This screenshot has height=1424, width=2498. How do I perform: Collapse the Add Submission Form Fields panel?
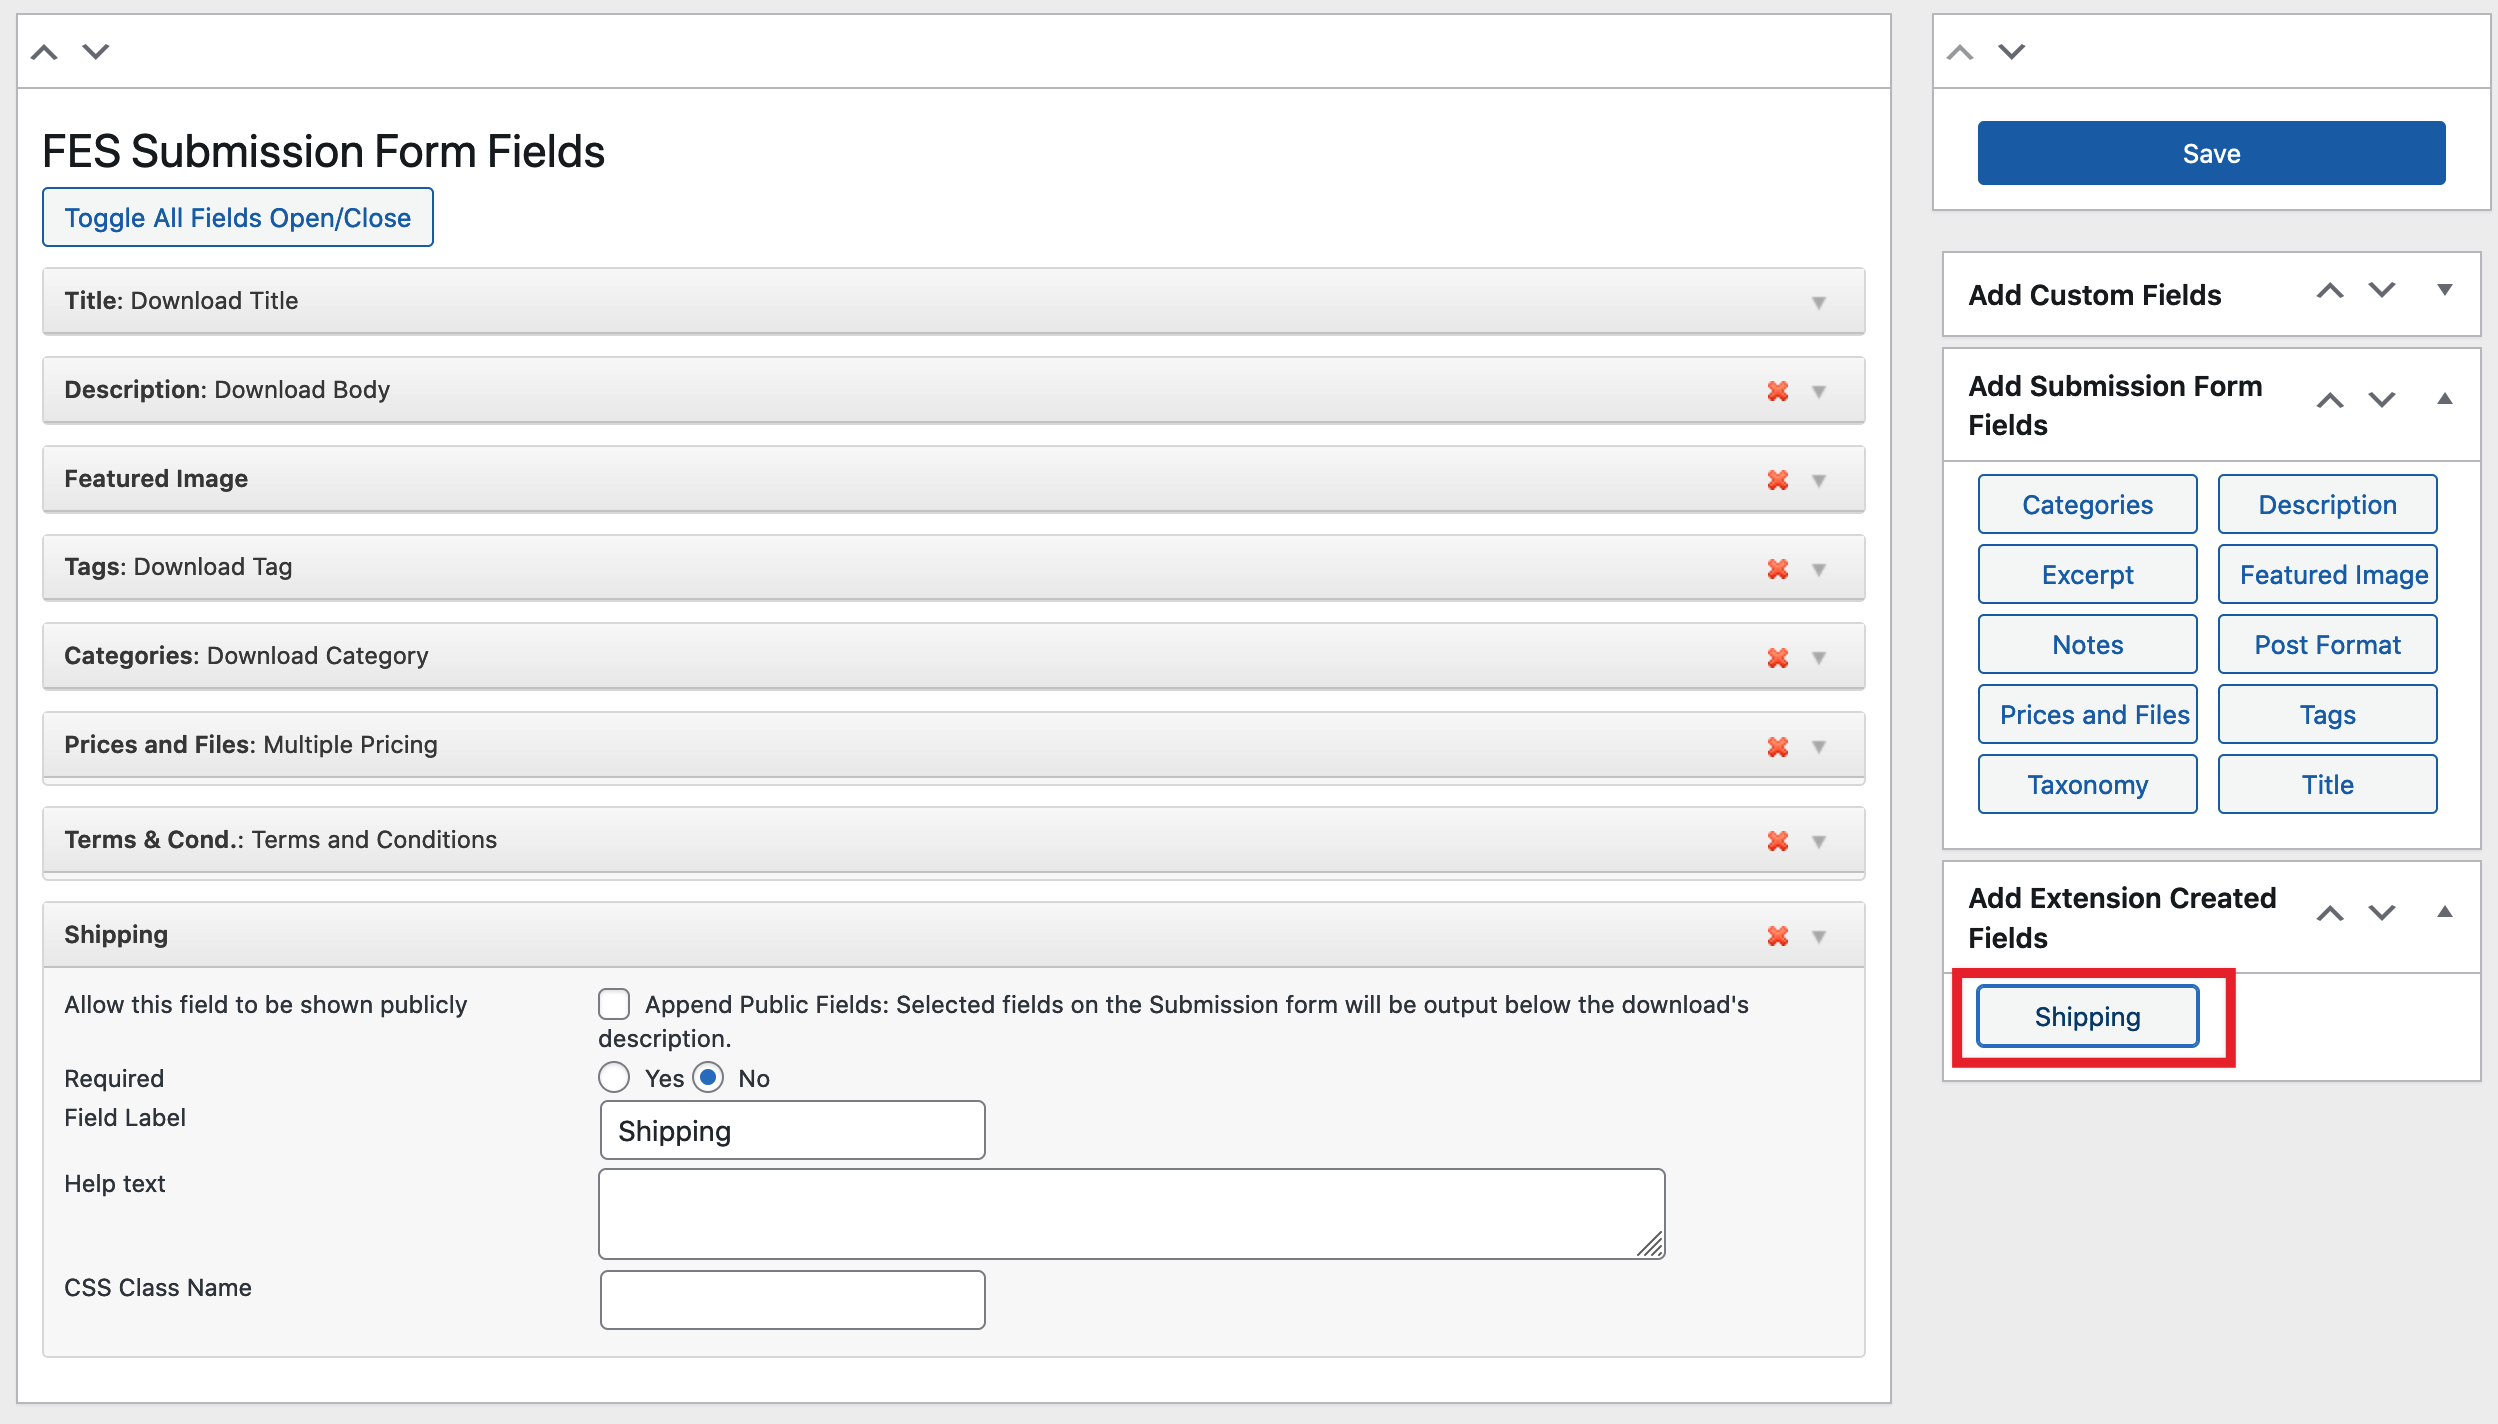pyautogui.click(x=2444, y=399)
